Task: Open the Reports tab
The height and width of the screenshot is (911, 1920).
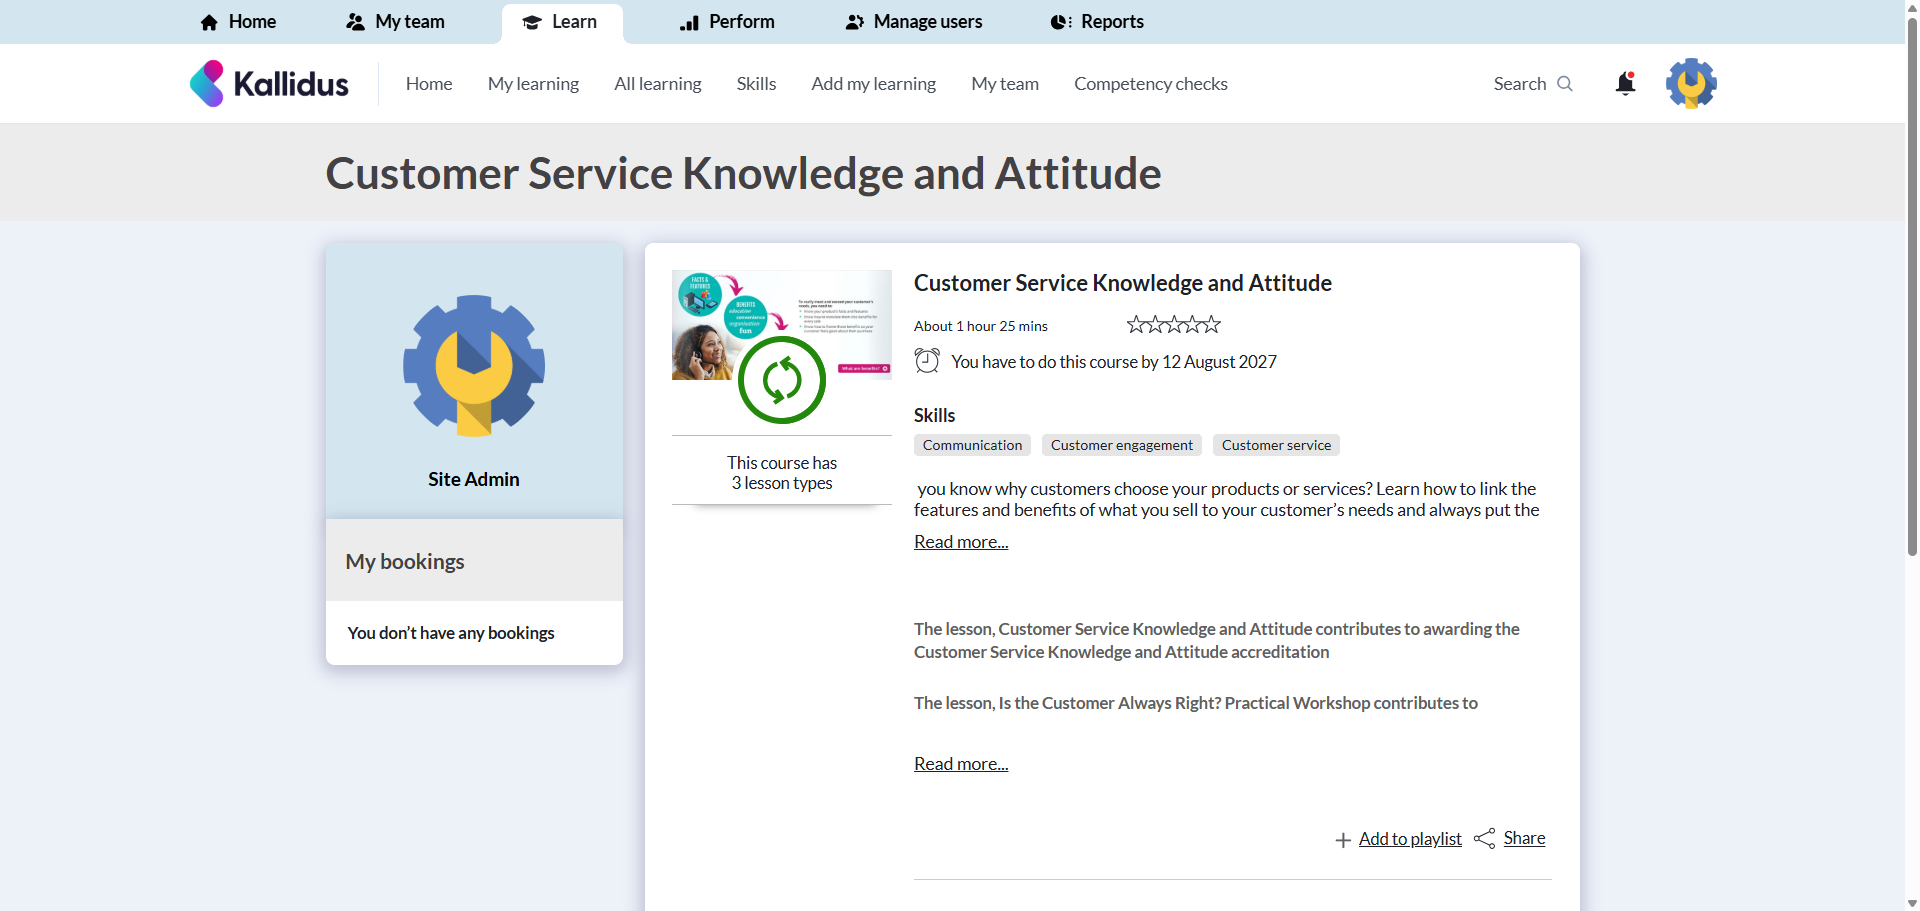Action: tap(1097, 22)
